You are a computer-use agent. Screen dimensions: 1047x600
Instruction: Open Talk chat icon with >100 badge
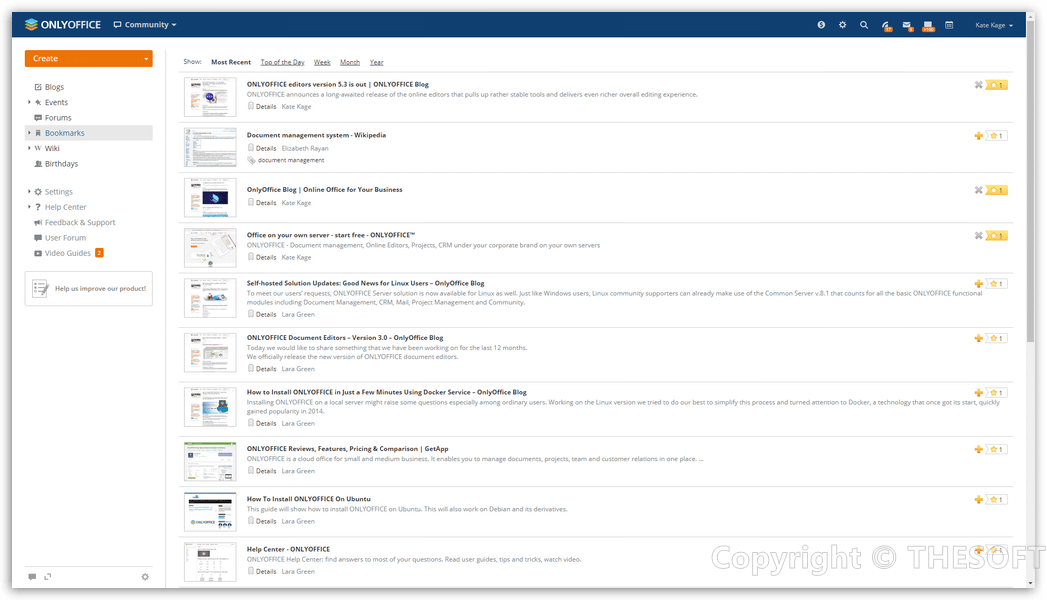point(928,24)
